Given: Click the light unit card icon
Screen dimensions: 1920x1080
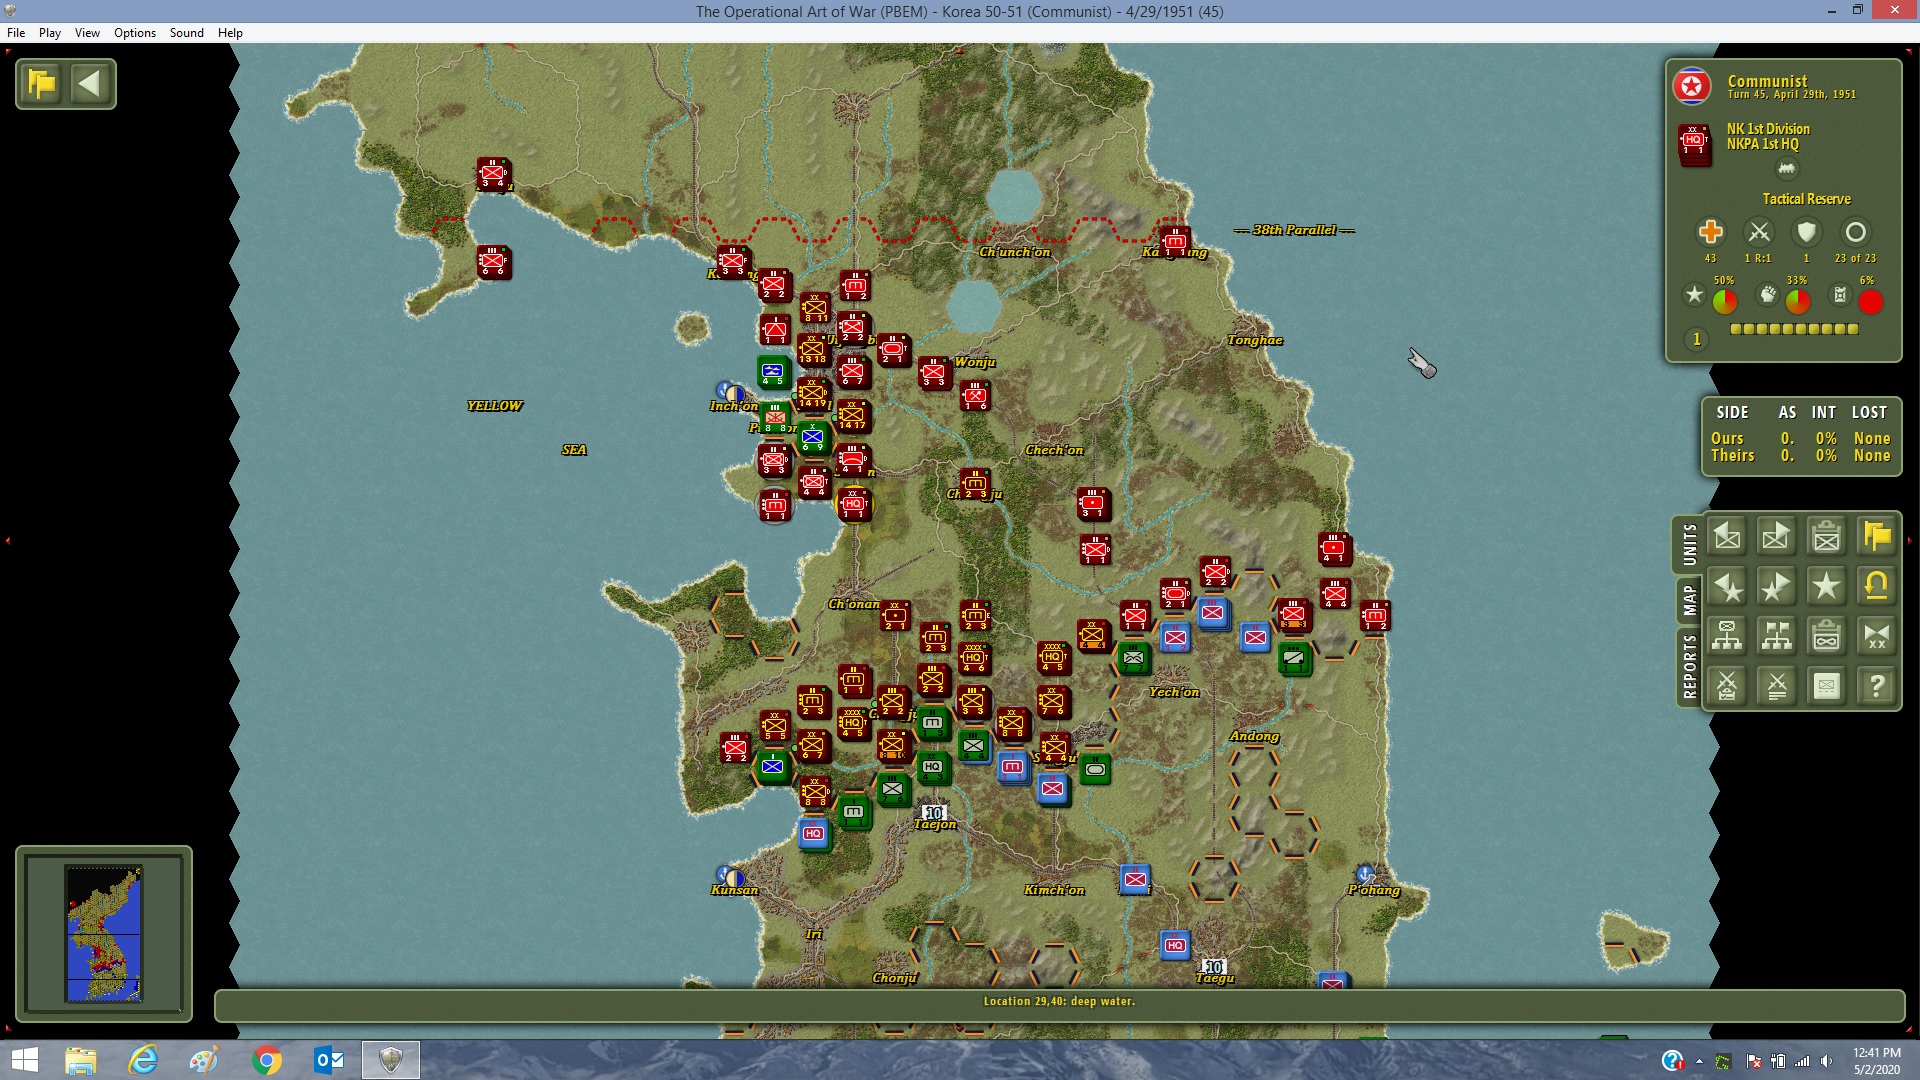Looking at the screenshot, I should point(1827,686).
